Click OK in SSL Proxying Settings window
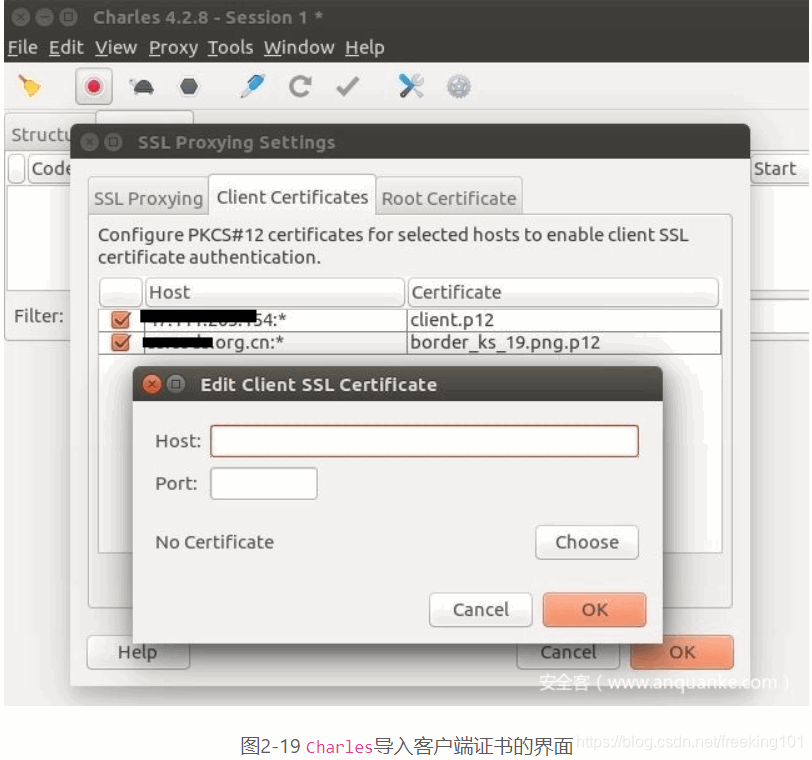812x760 pixels. click(x=682, y=652)
